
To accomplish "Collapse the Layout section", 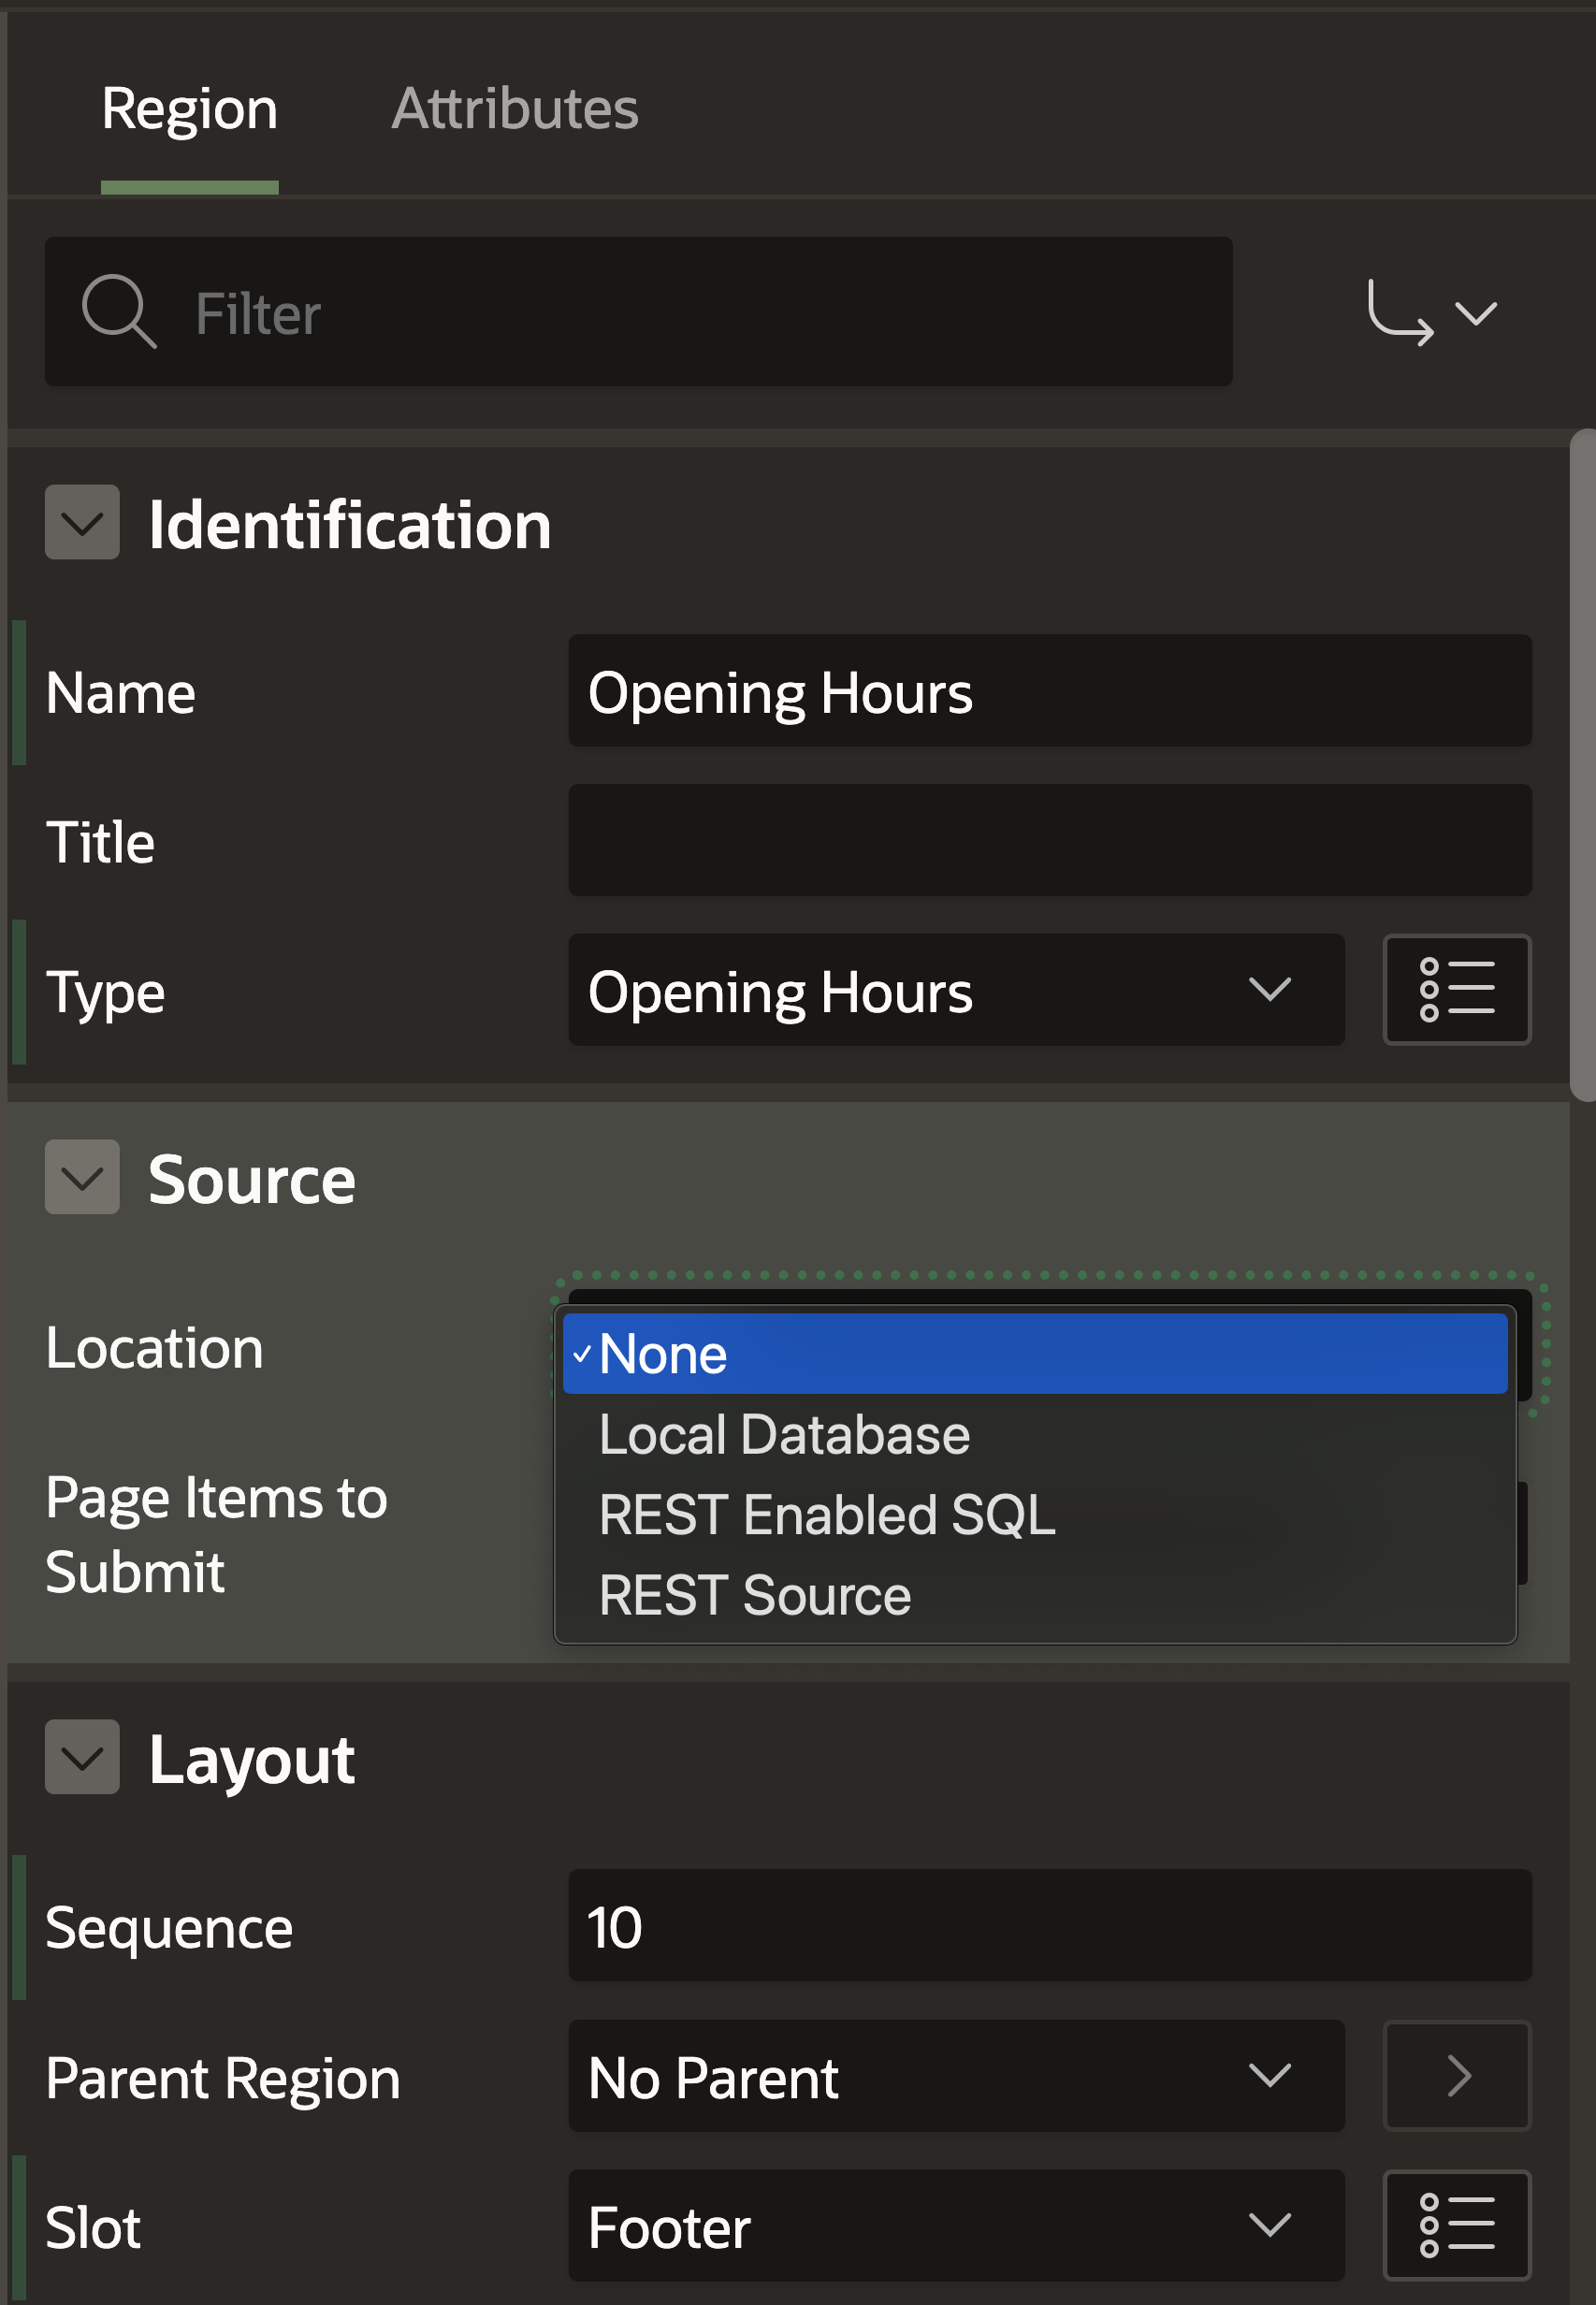I will (x=82, y=1757).
